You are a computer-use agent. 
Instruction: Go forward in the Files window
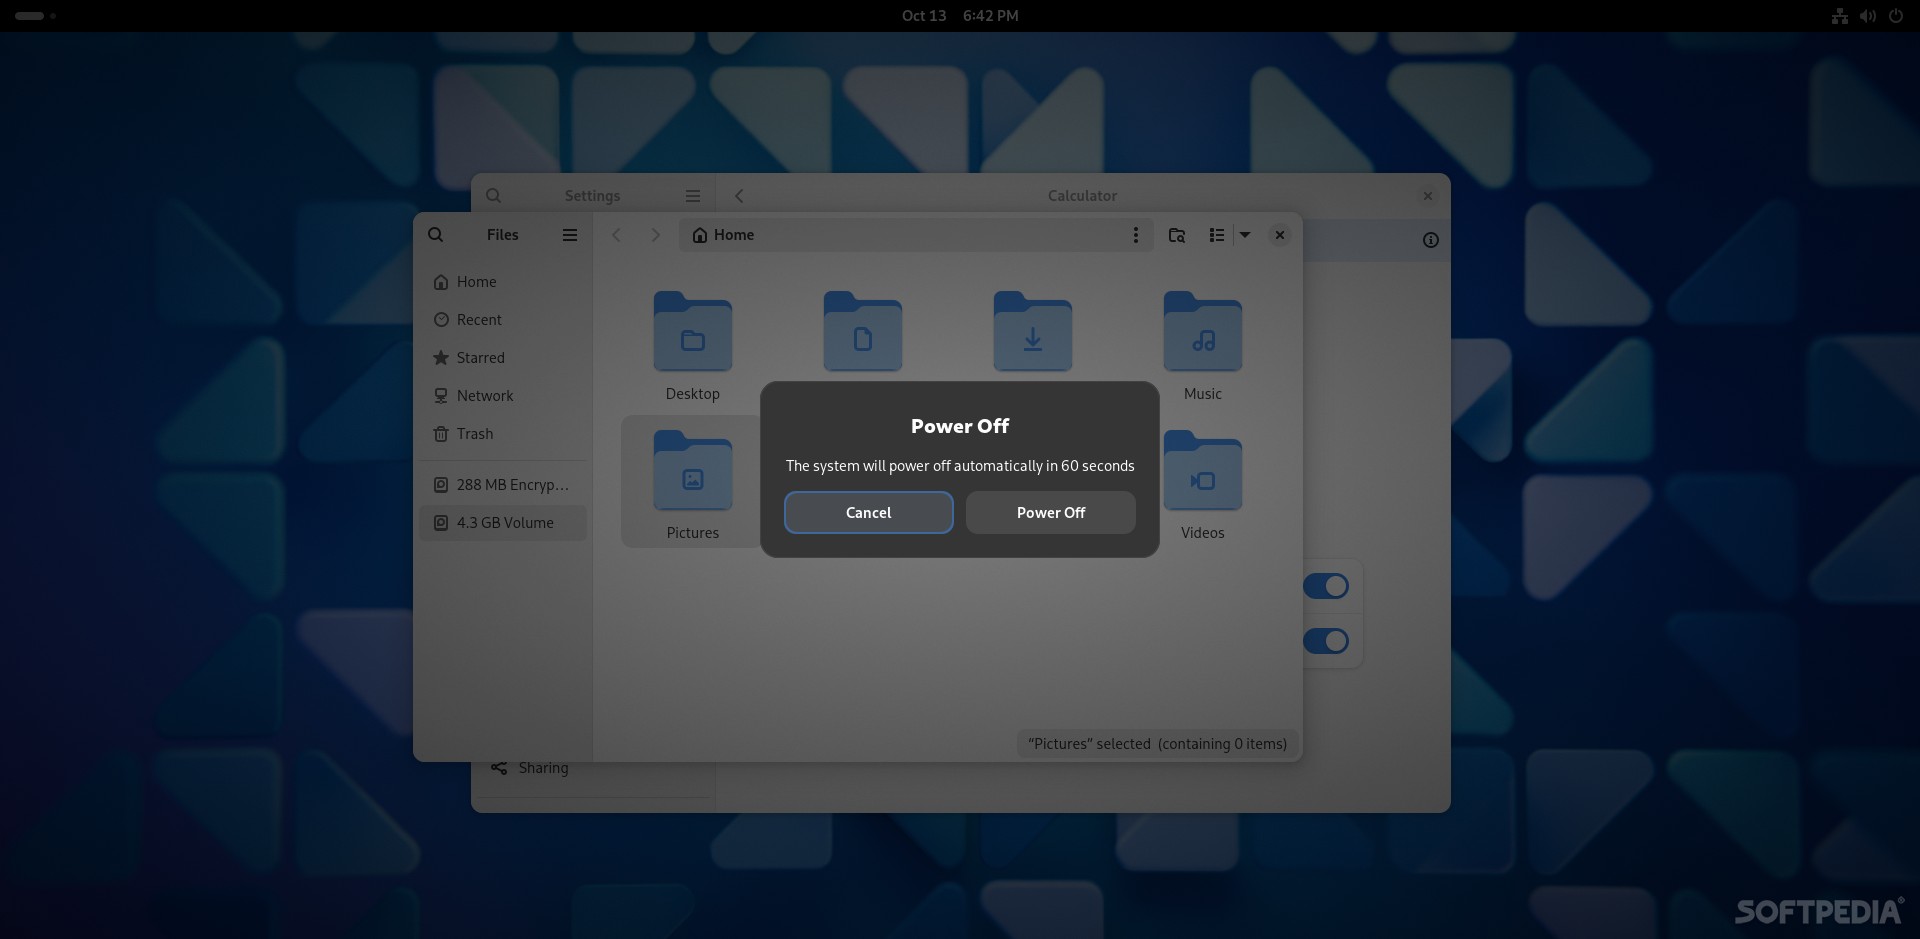(656, 235)
